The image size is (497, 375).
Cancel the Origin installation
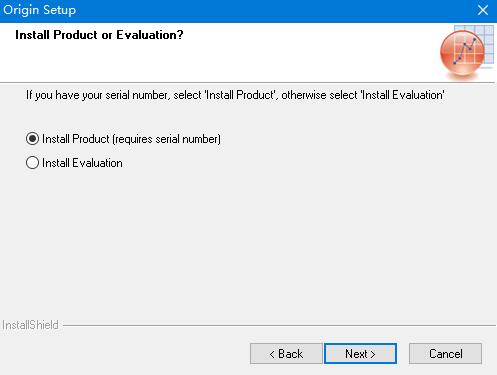click(x=445, y=353)
